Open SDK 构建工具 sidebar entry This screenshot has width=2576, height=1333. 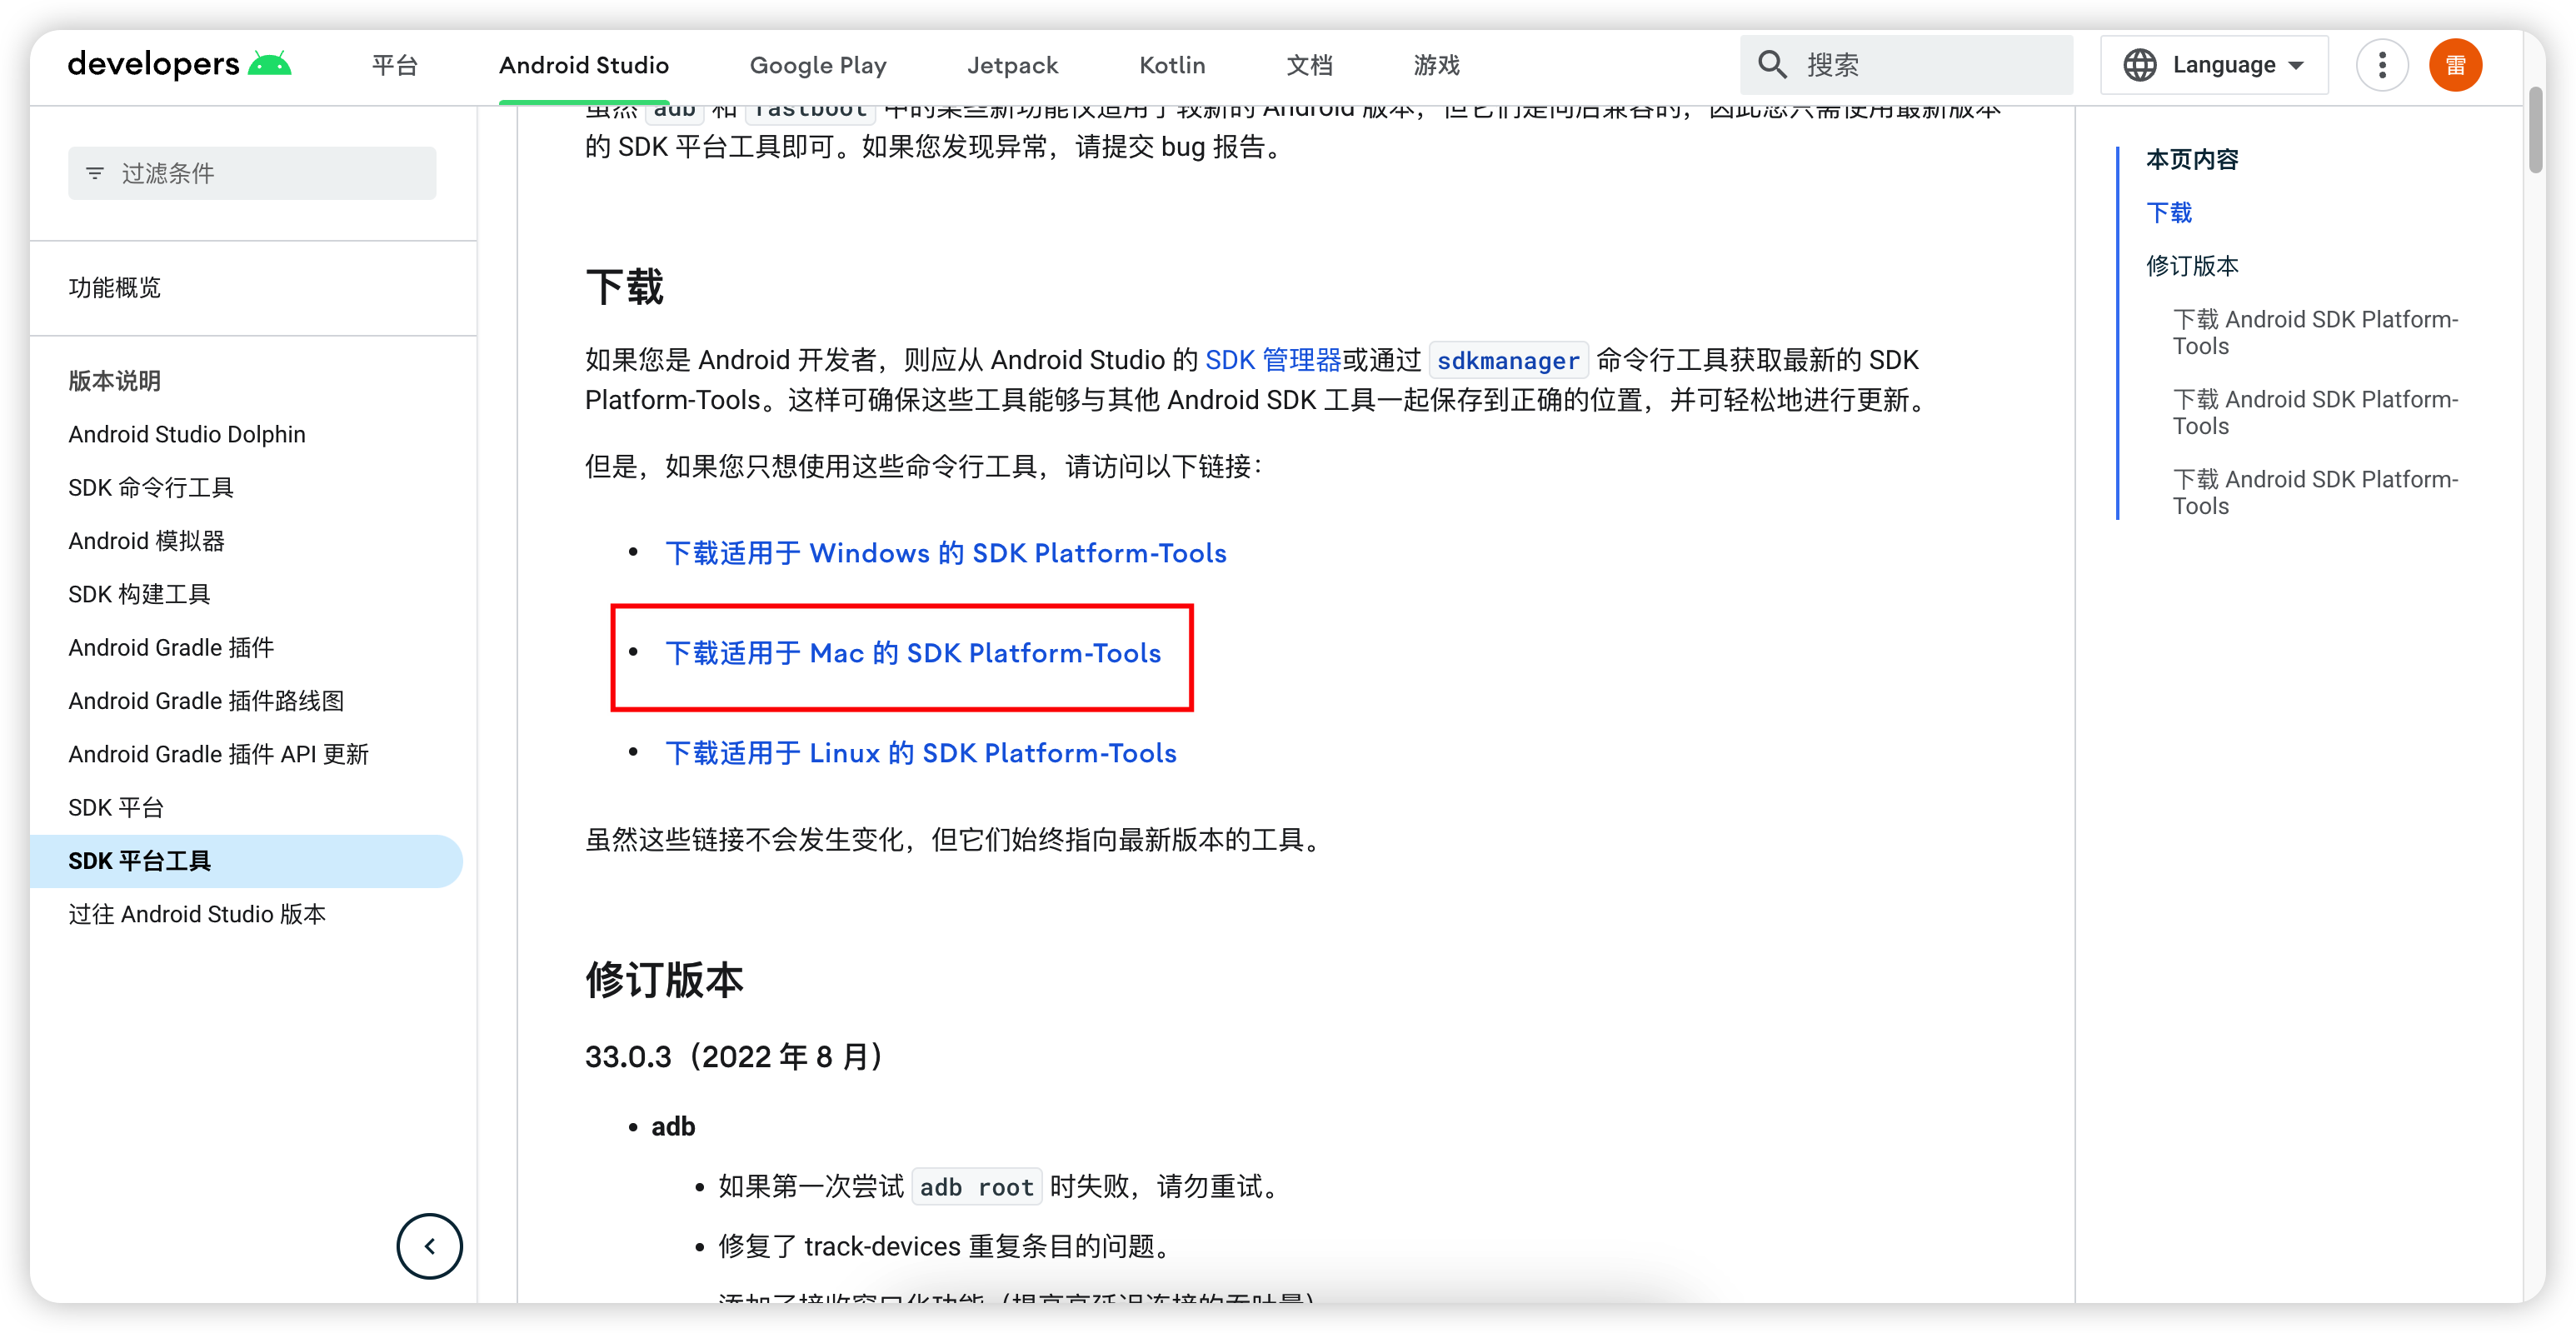pos(139,594)
